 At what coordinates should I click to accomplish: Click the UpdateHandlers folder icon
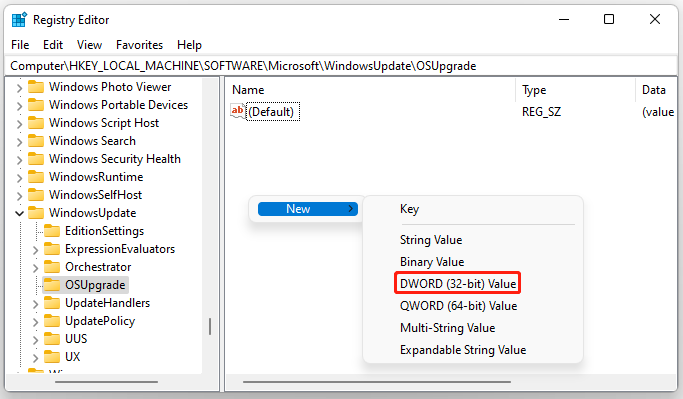click(52, 303)
